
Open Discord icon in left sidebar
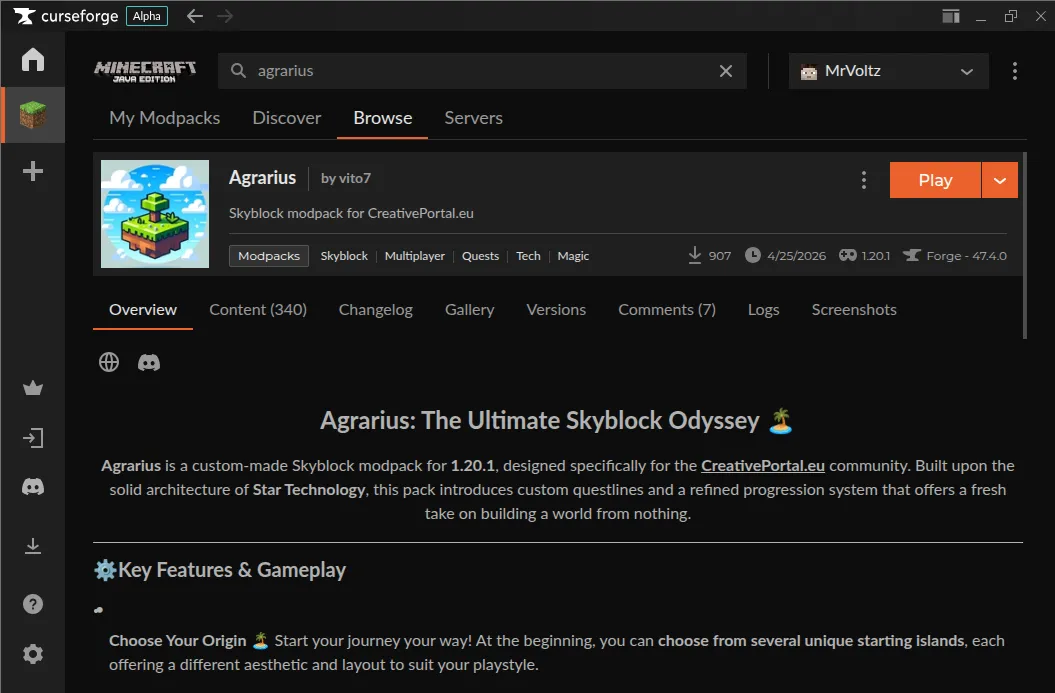[32, 486]
